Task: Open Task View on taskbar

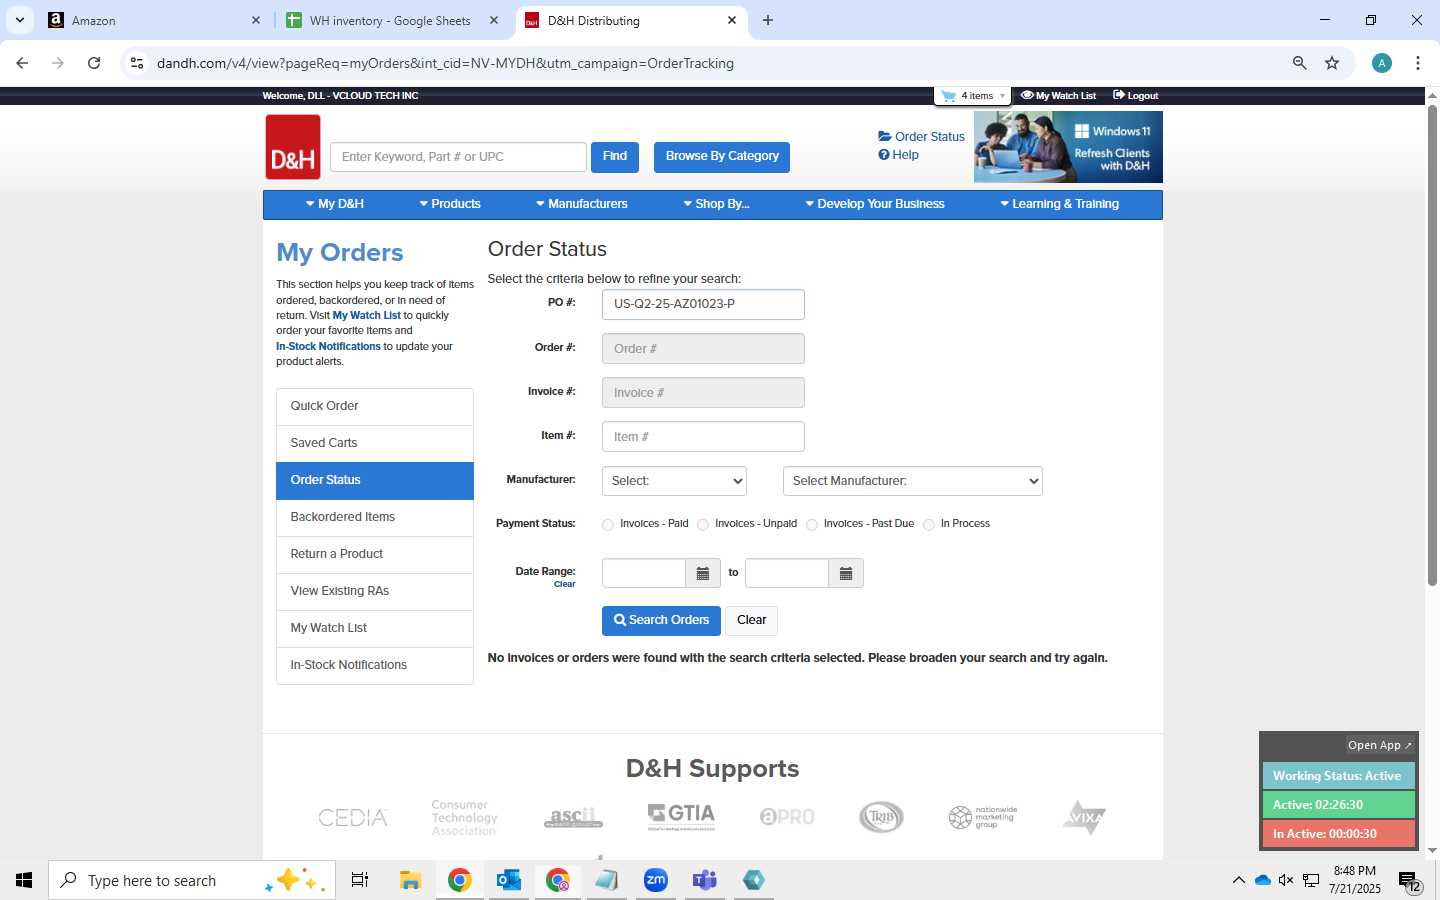Action: tap(360, 880)
